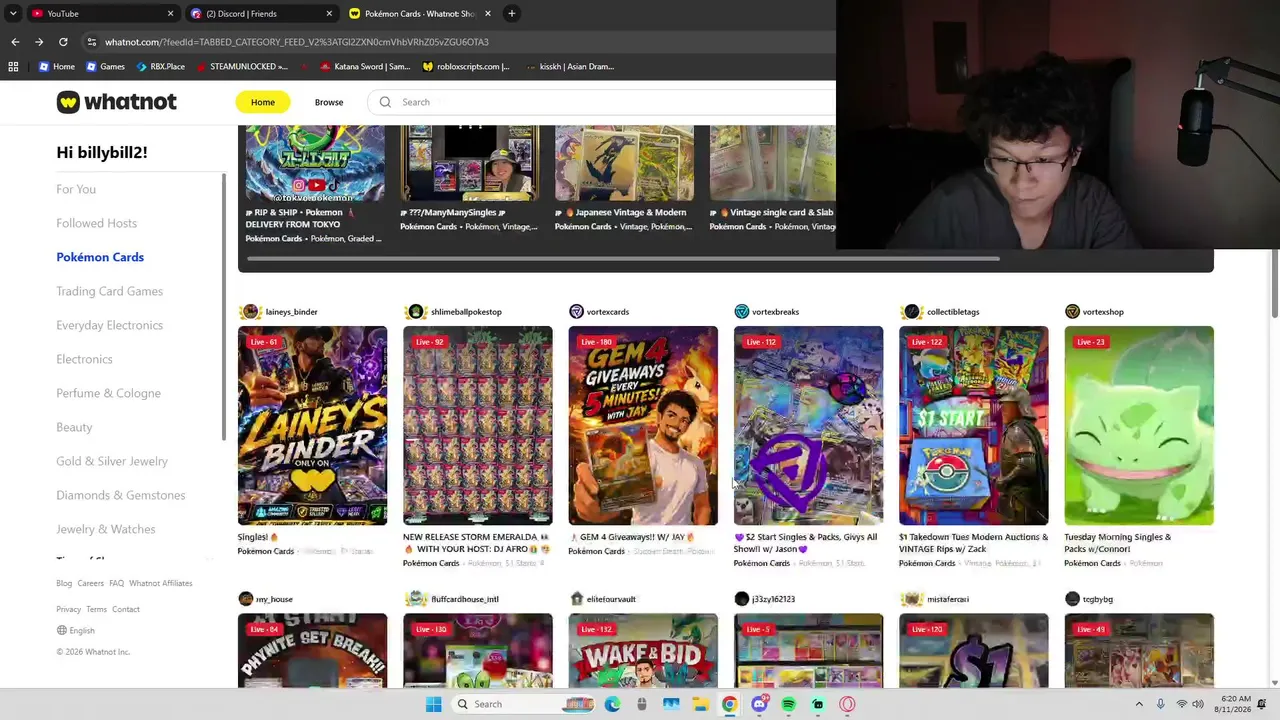Open tcgbybg profile avatar
The width and height of the screenshot is (1280, 720).
pyautogui.click(x=1072, y=599)
